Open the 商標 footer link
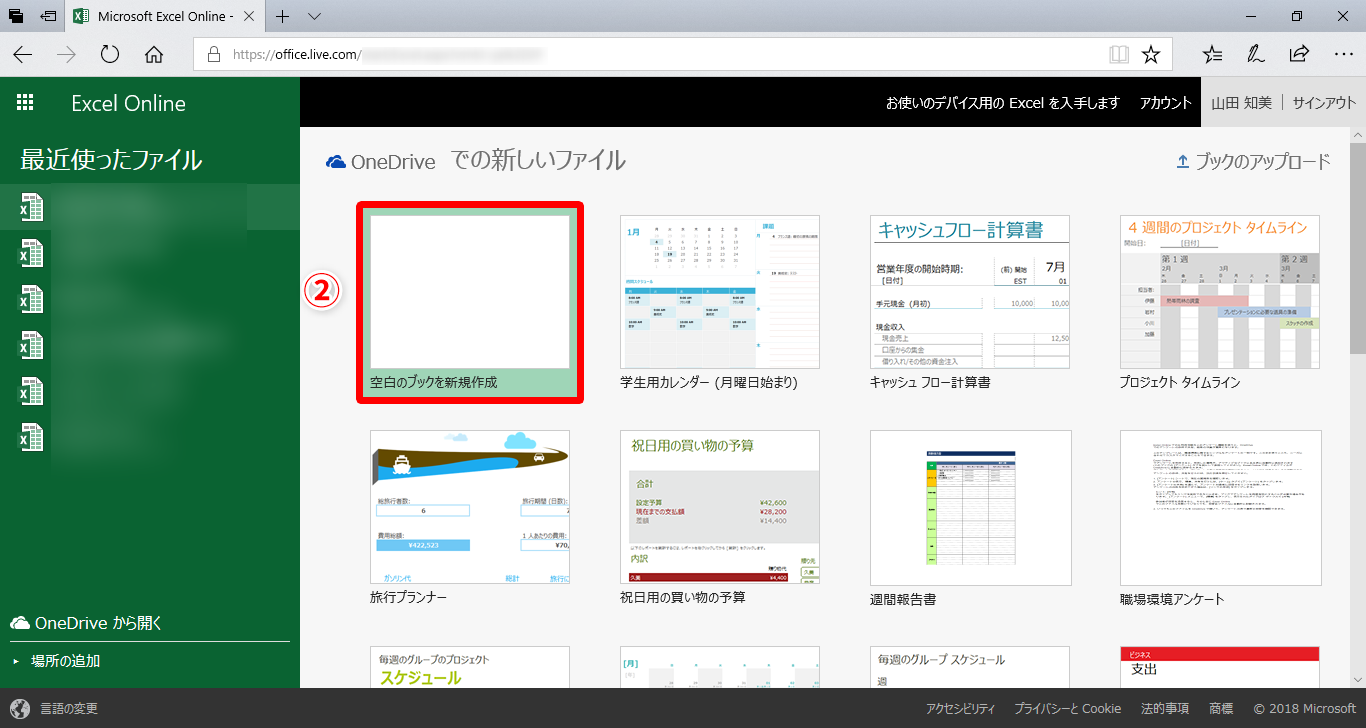 tap(1221, 709)
